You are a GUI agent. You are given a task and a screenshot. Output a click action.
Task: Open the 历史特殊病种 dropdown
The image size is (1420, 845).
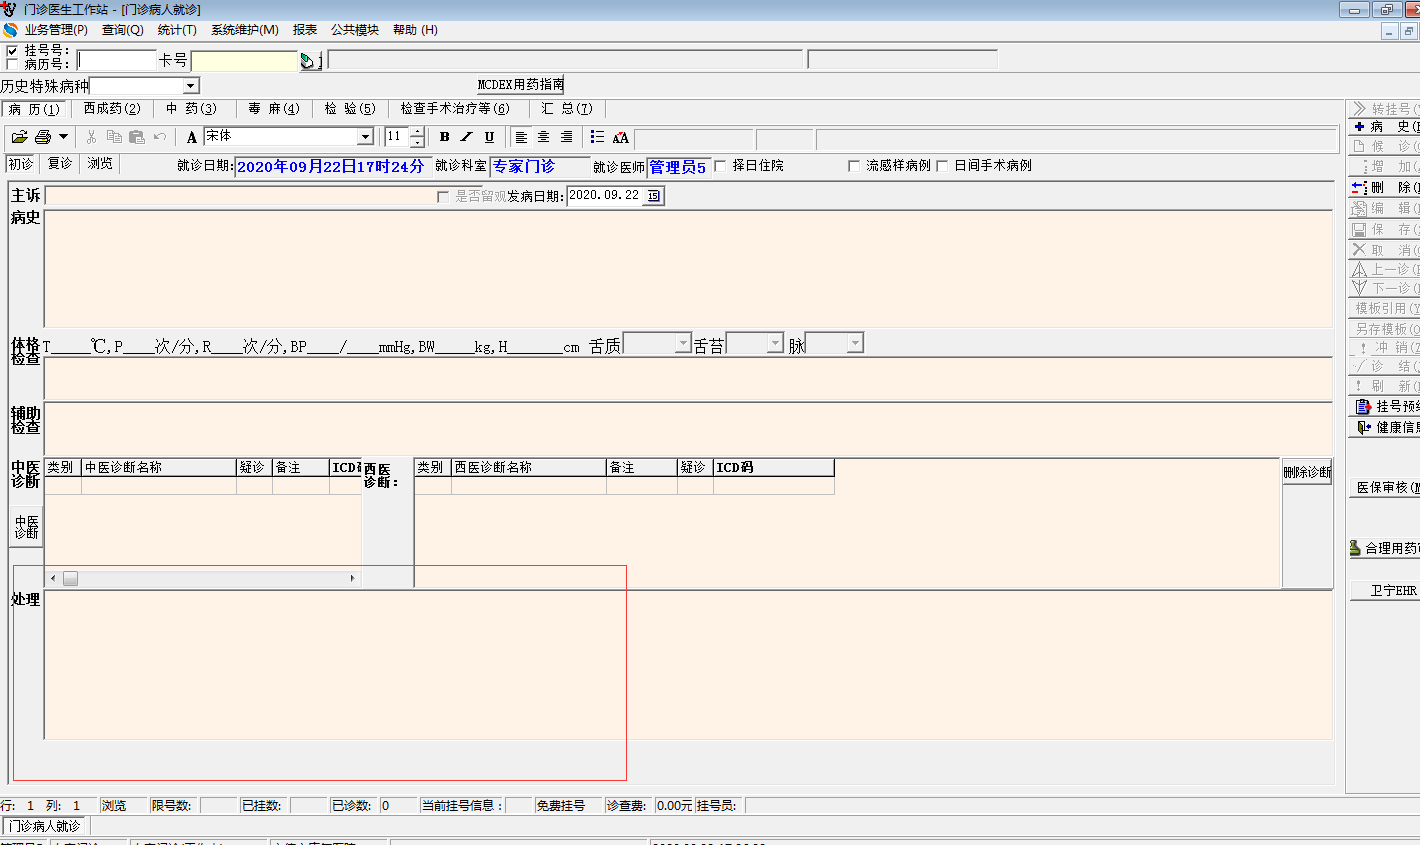[x=190, y=86]
